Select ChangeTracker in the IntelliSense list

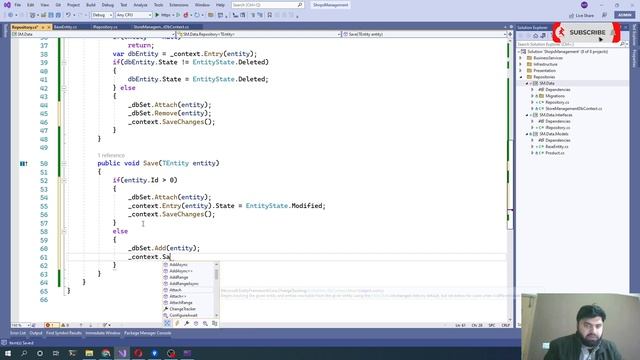(182, 309)
